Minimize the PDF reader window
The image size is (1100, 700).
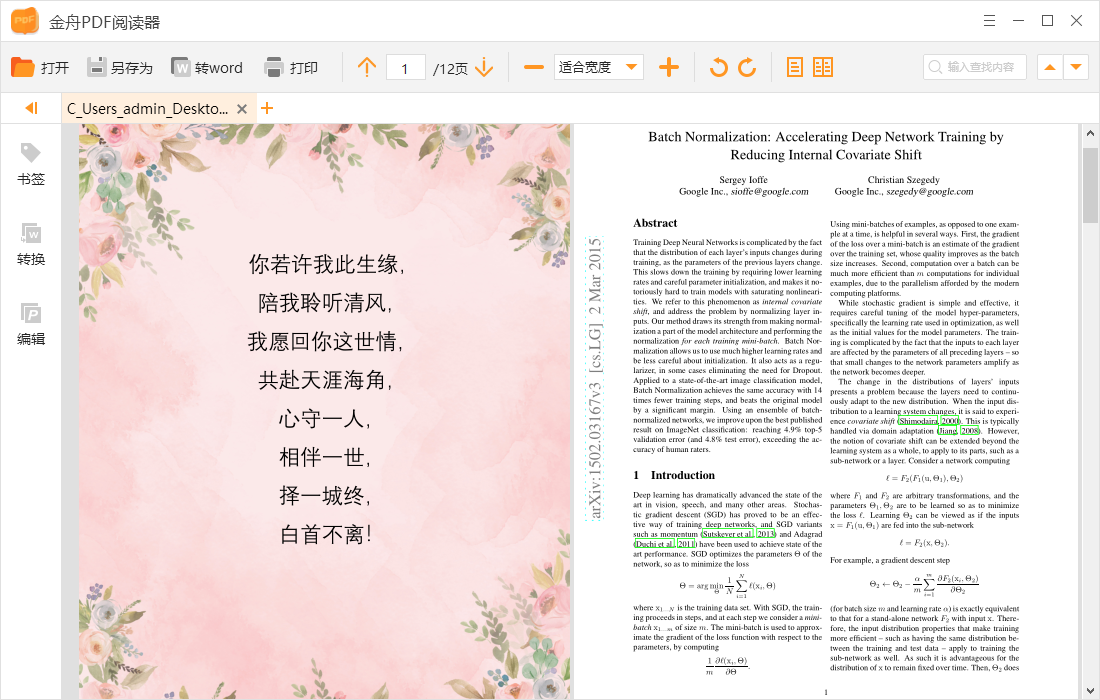[1019, 21]
